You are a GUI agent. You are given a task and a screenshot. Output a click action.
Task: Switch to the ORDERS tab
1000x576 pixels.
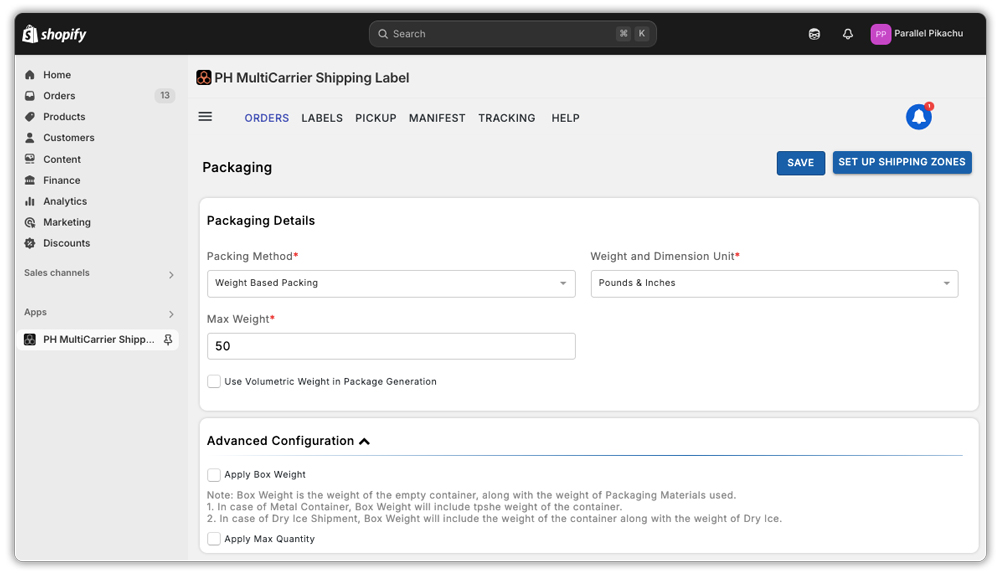pyautogui.click(x=267, y=118)
